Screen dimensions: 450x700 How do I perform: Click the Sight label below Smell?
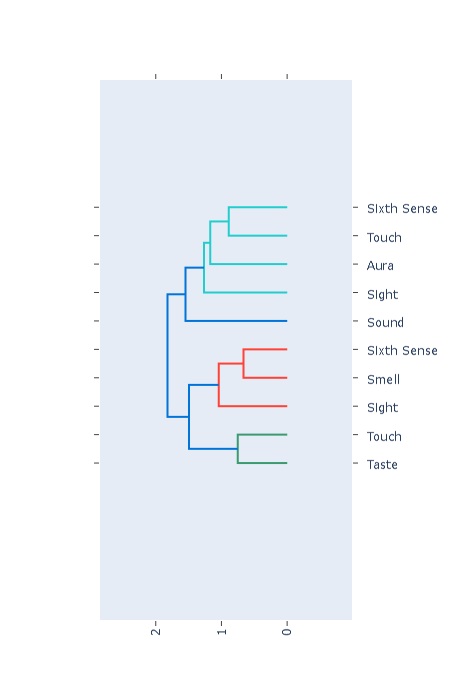point(382,408)
